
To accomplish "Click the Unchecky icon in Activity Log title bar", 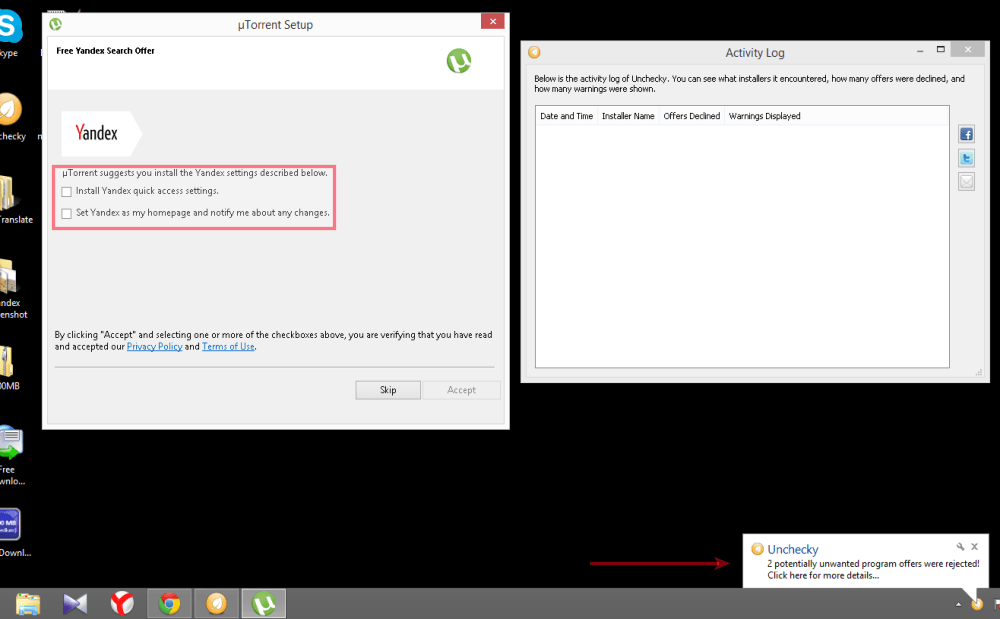I will click(x=534, y=52).
